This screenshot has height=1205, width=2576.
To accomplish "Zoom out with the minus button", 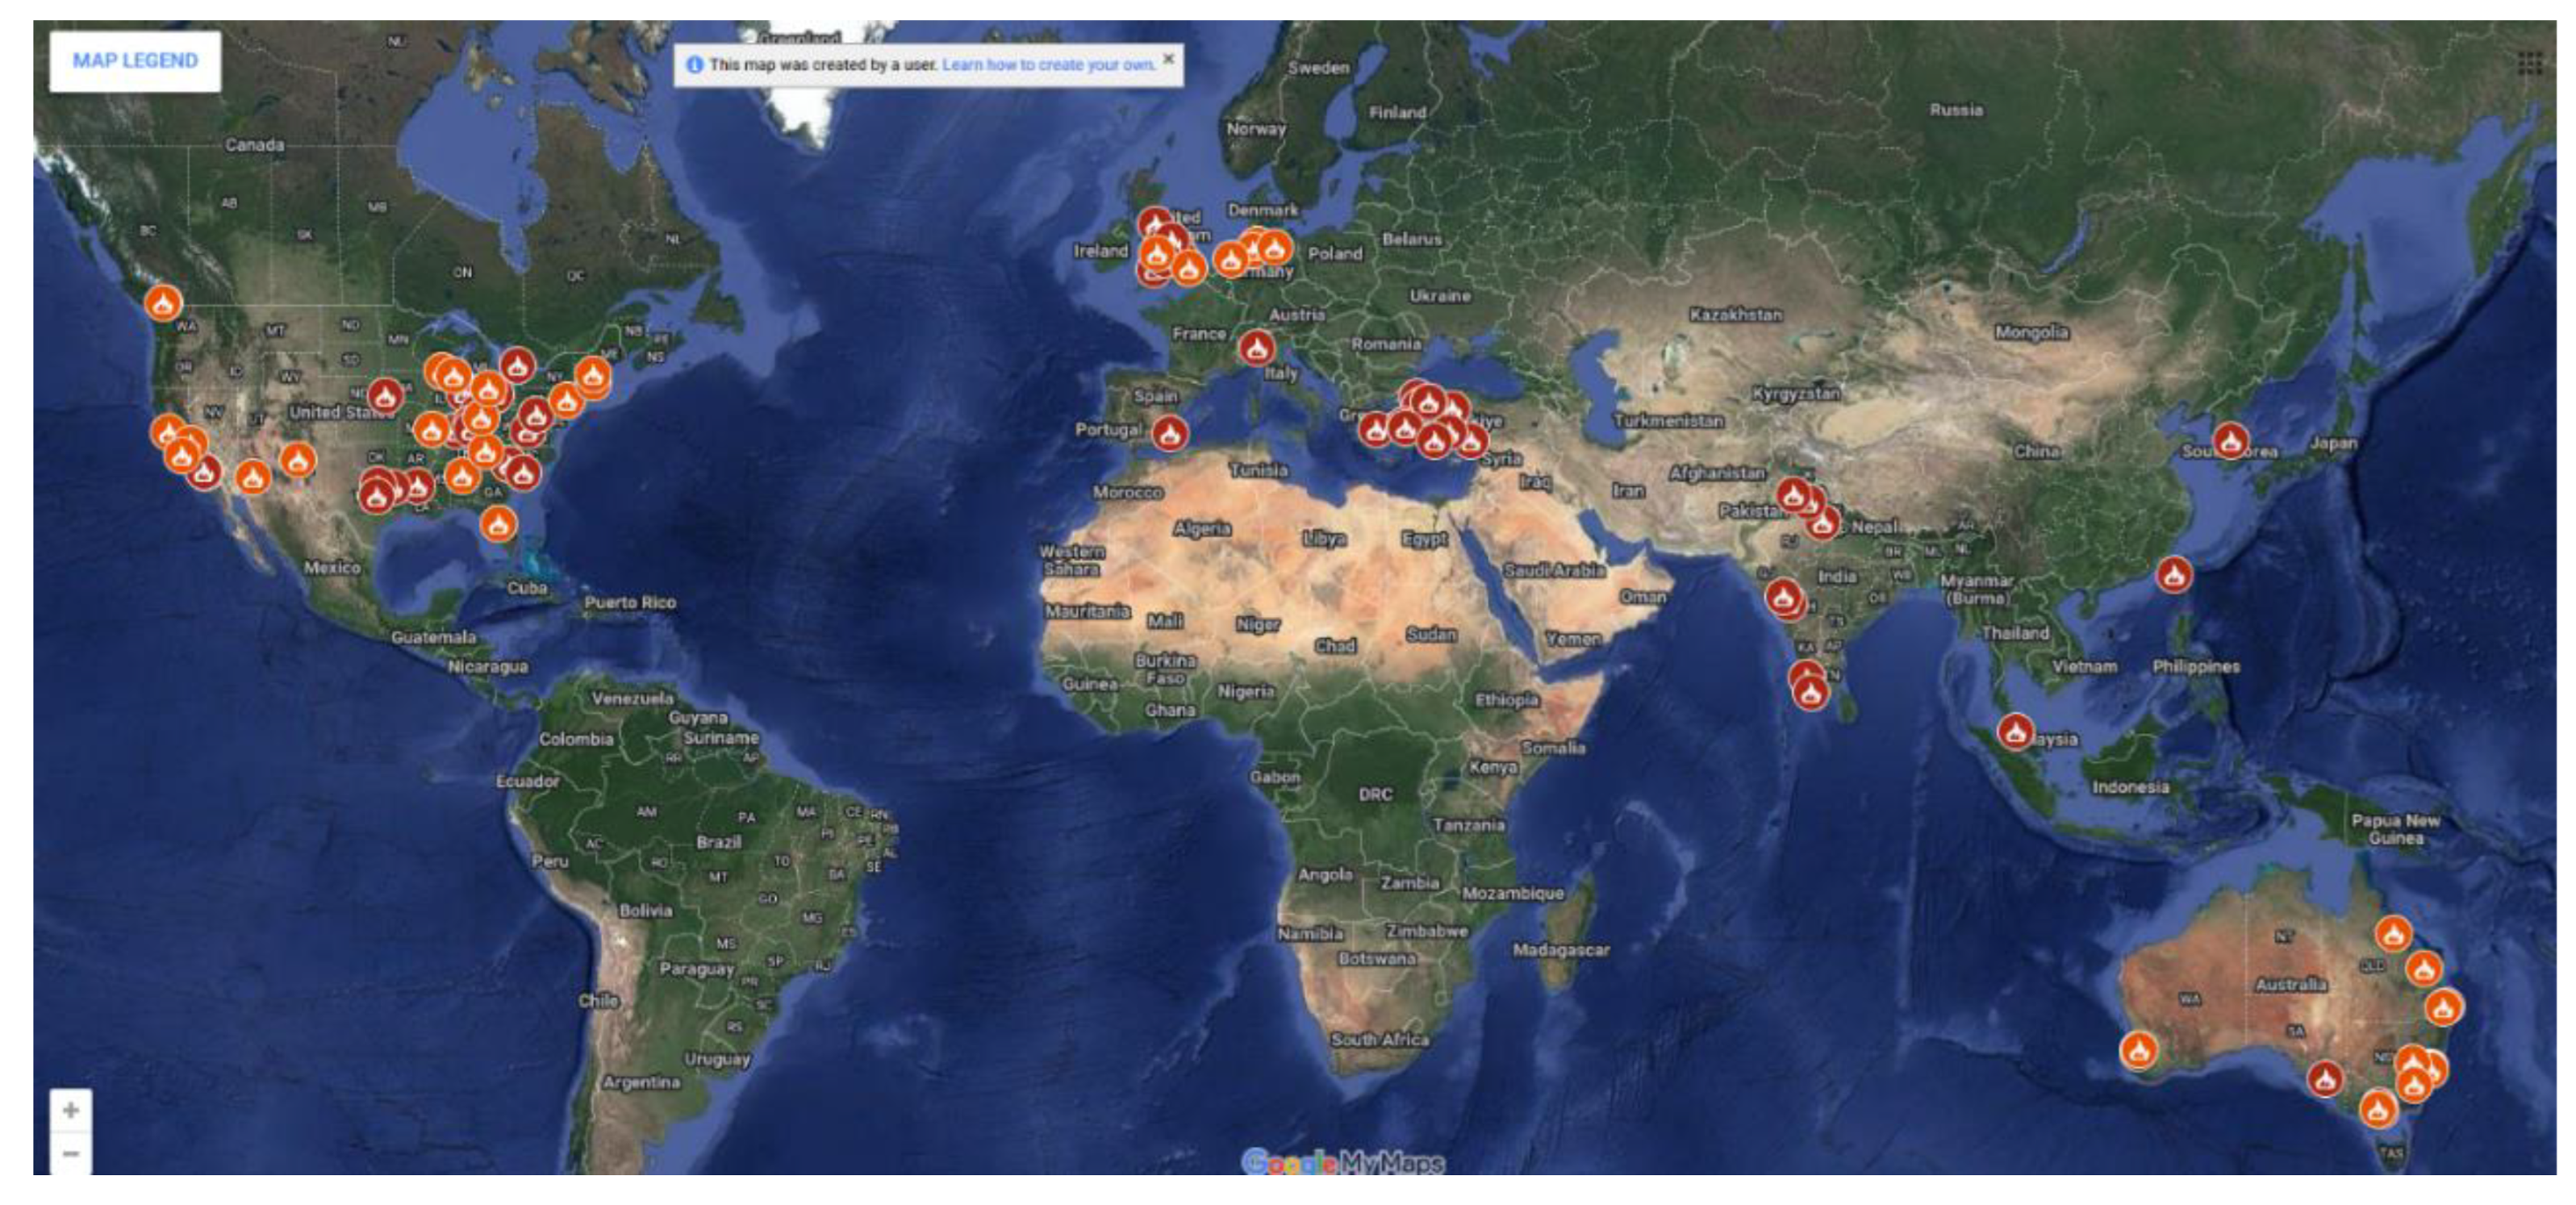I will tap(71, 1153).
